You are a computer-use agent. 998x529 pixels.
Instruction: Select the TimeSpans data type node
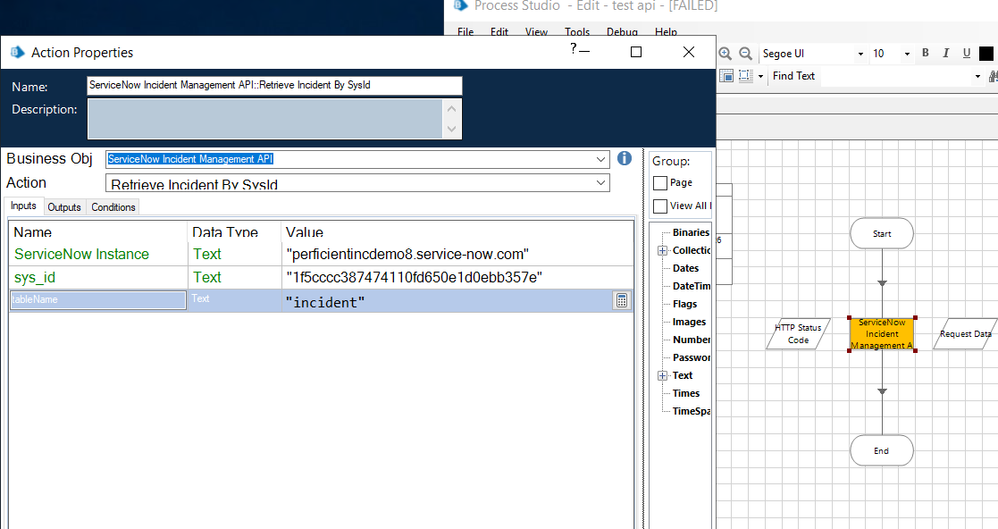[x=691, y=411]
